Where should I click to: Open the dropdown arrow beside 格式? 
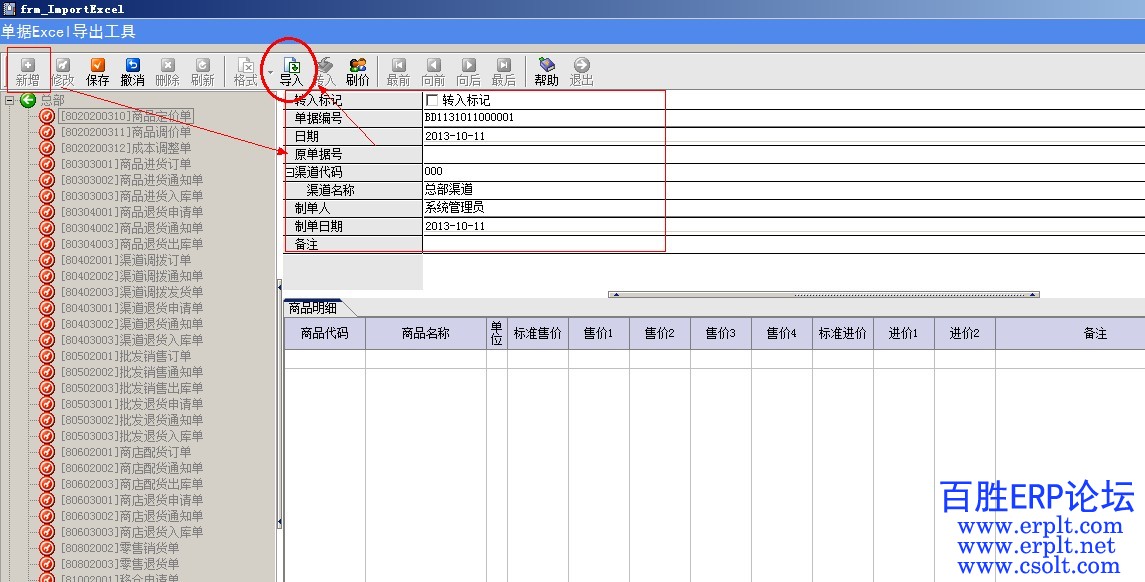269,72
